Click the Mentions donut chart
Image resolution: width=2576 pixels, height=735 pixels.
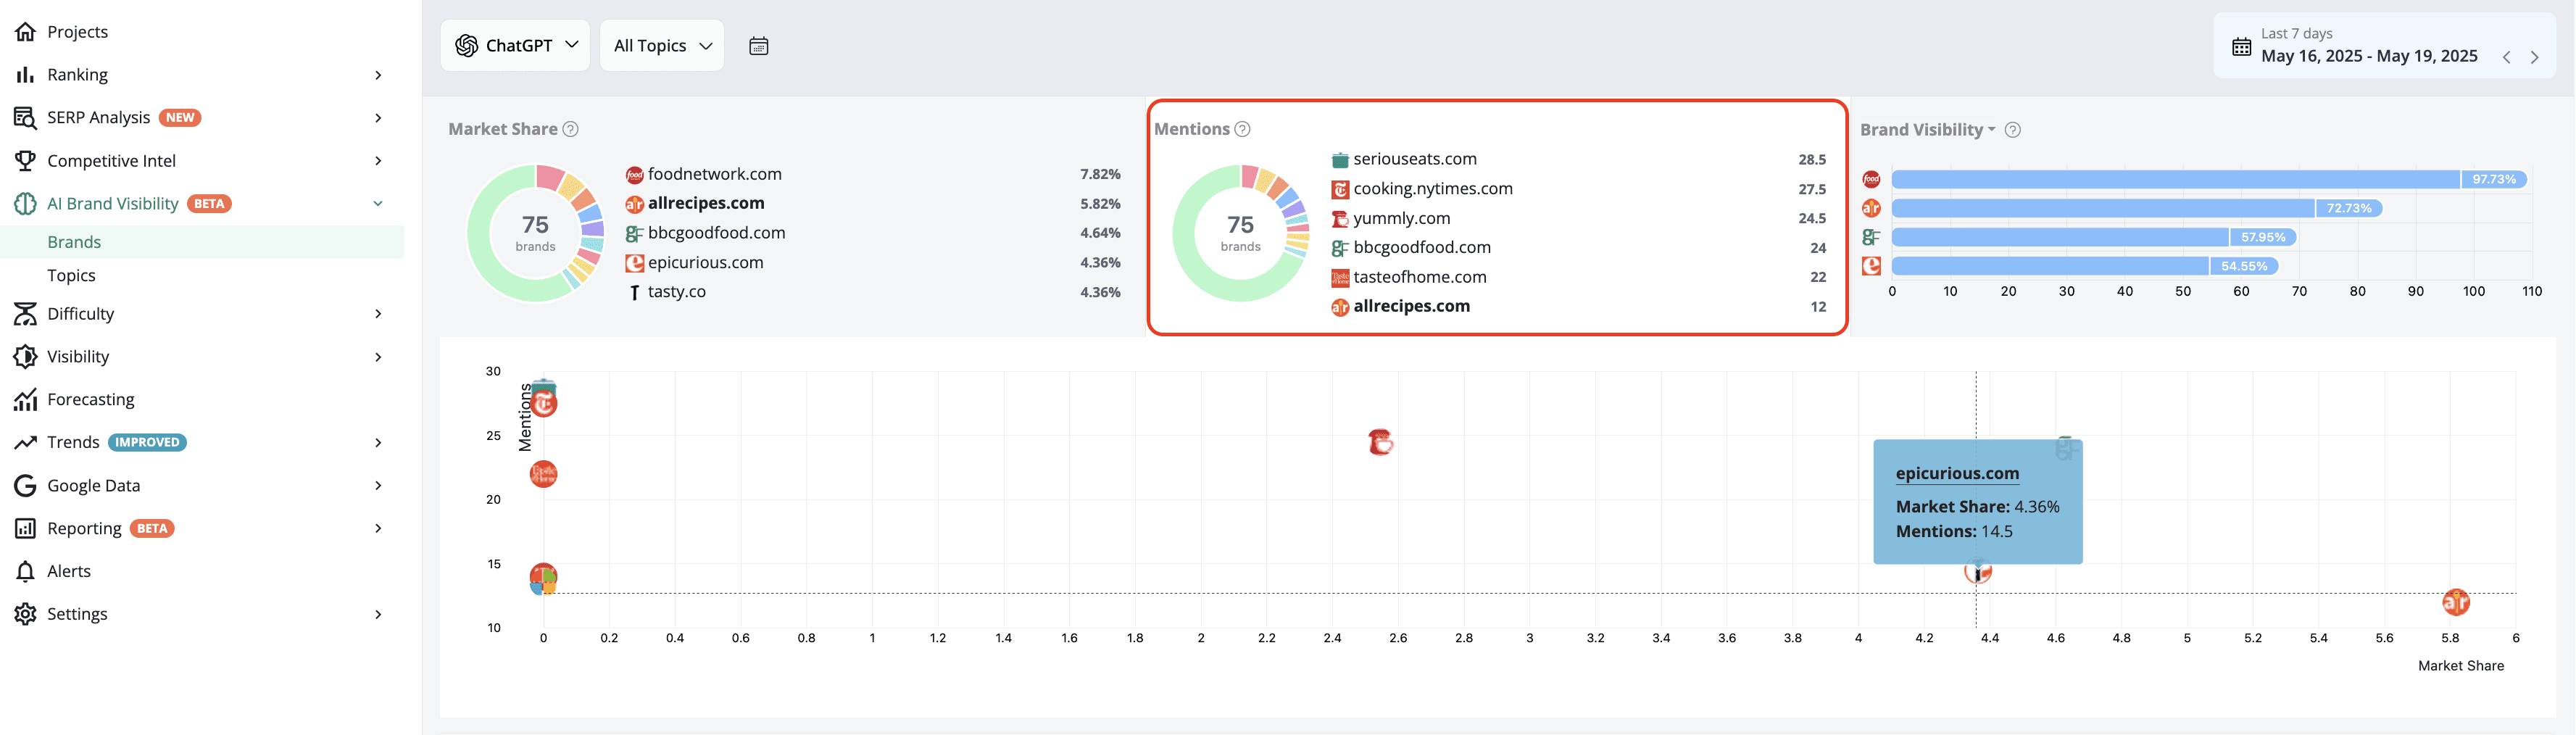point(1241,233)
